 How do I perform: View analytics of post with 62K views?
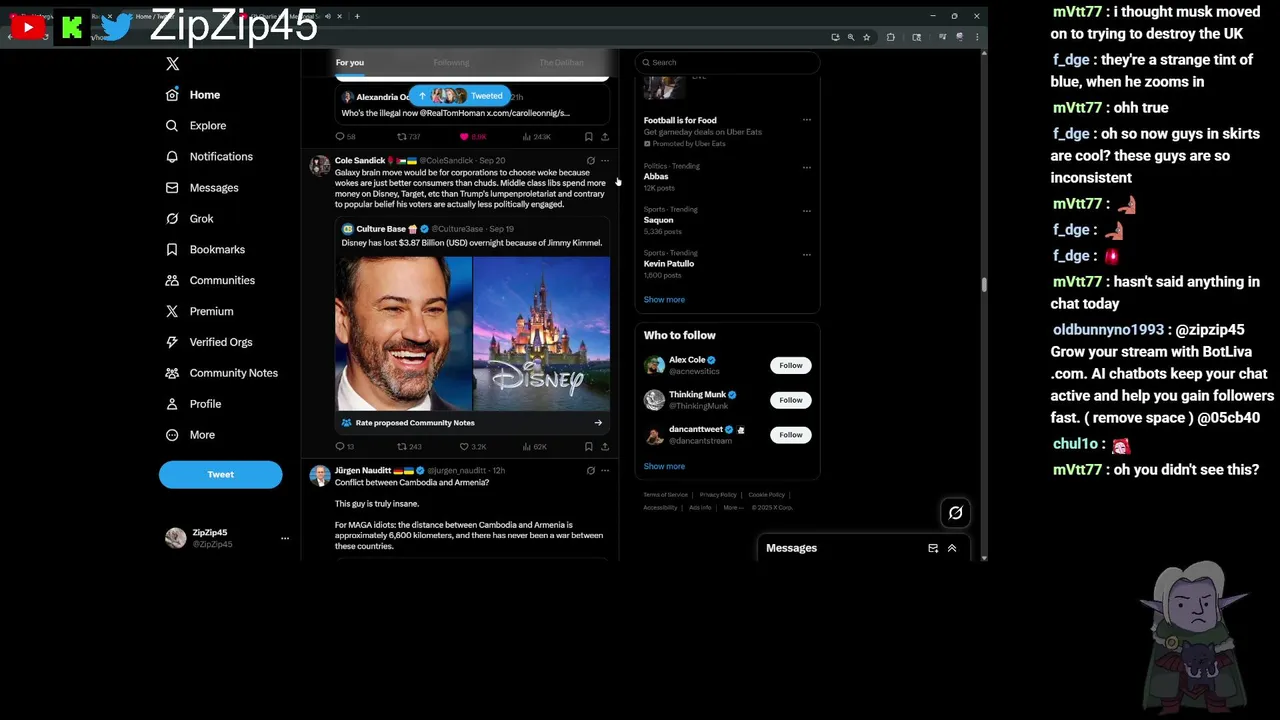point(535,447)
